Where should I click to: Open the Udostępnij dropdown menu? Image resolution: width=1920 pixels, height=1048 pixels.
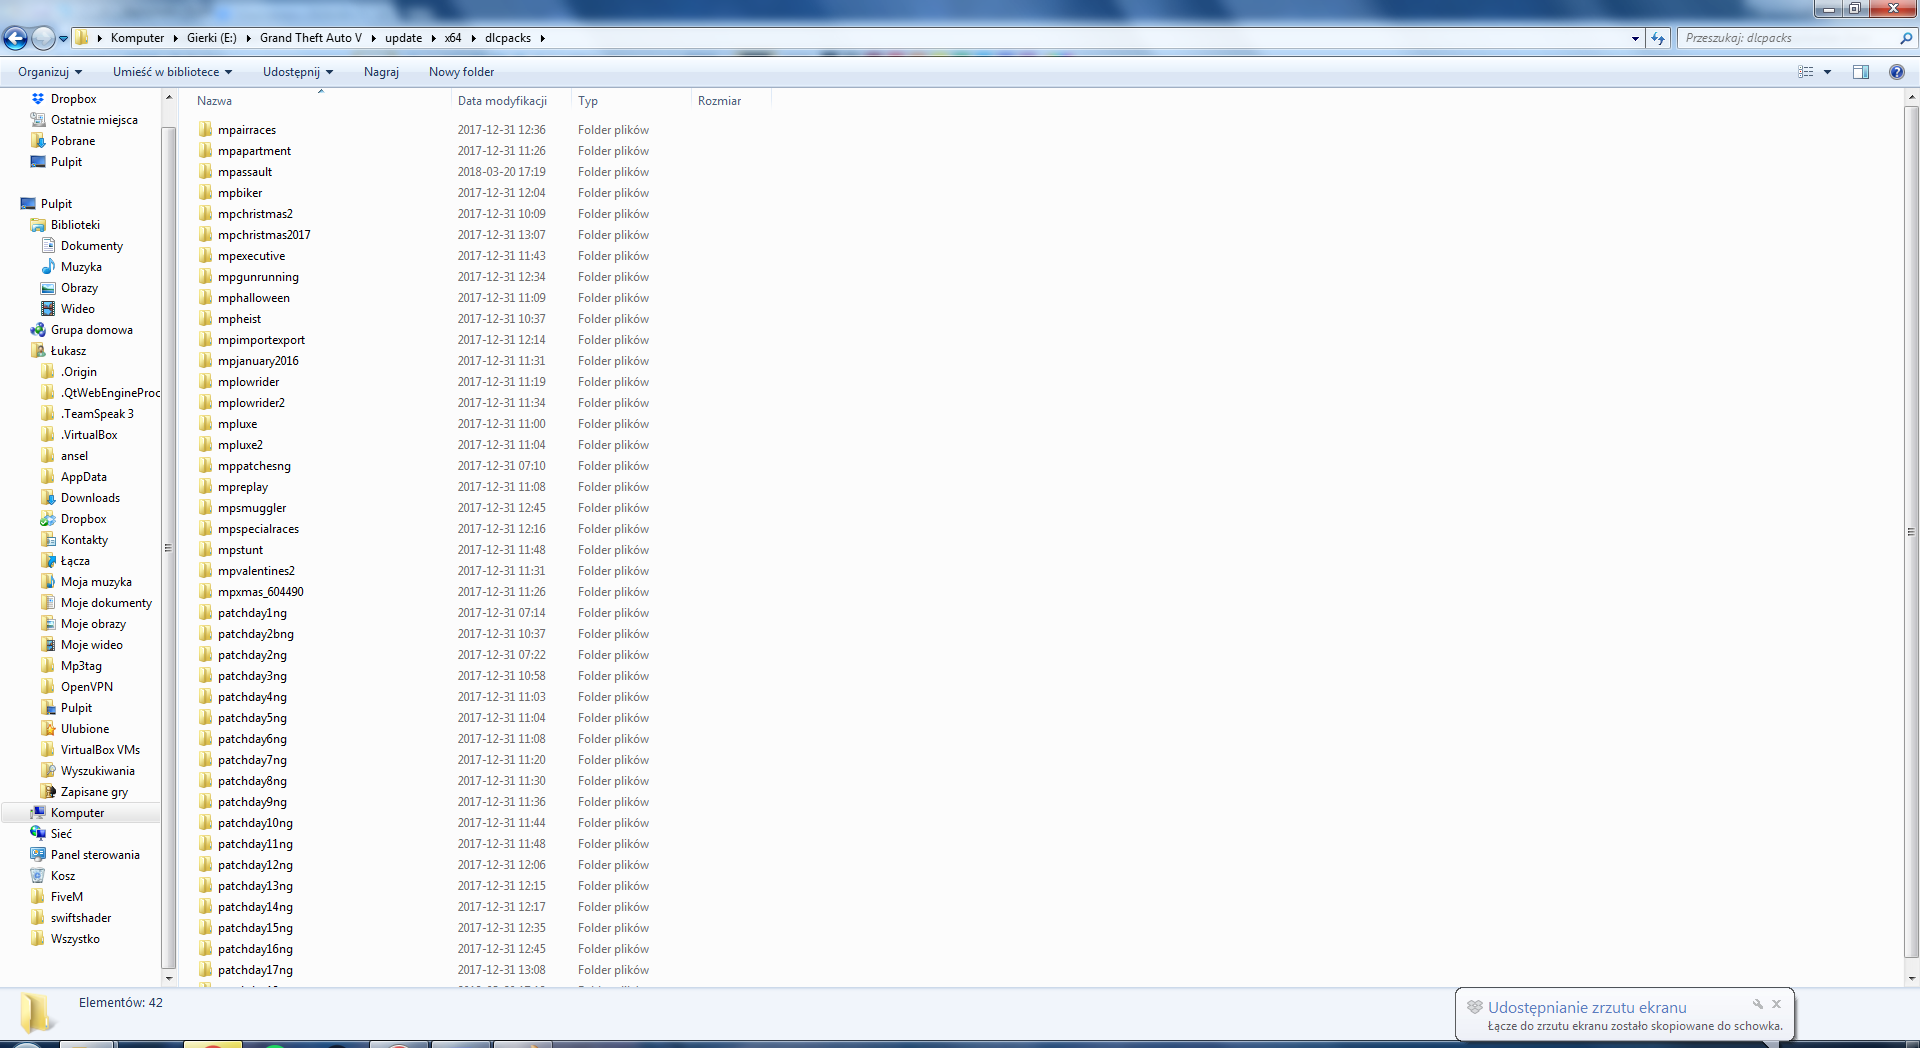[298, 72]
